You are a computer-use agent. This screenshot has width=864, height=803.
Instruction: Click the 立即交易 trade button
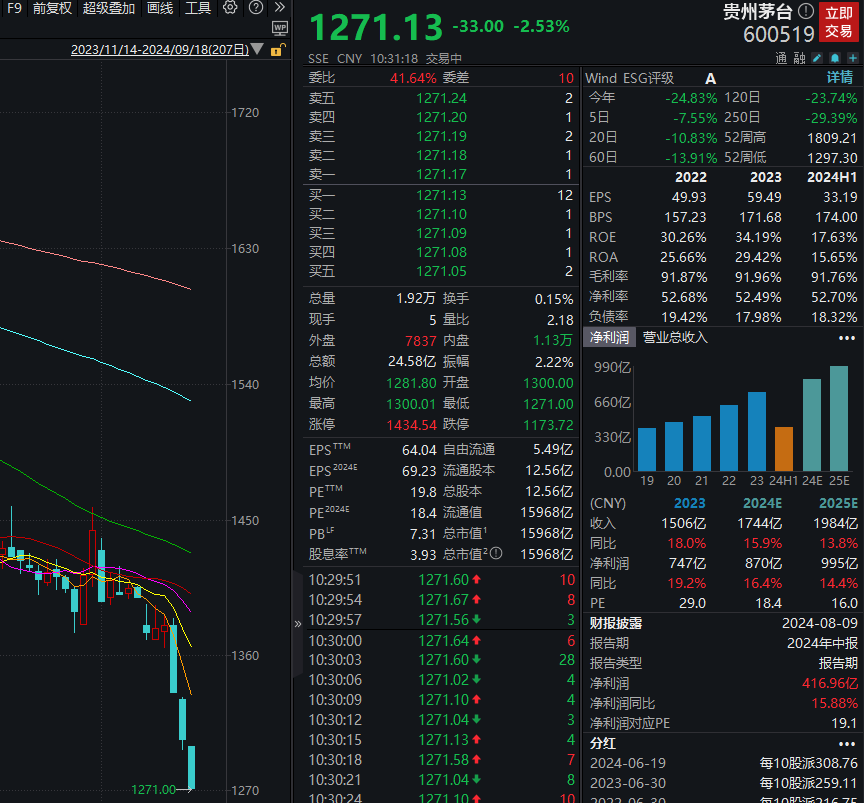point(839,22)
